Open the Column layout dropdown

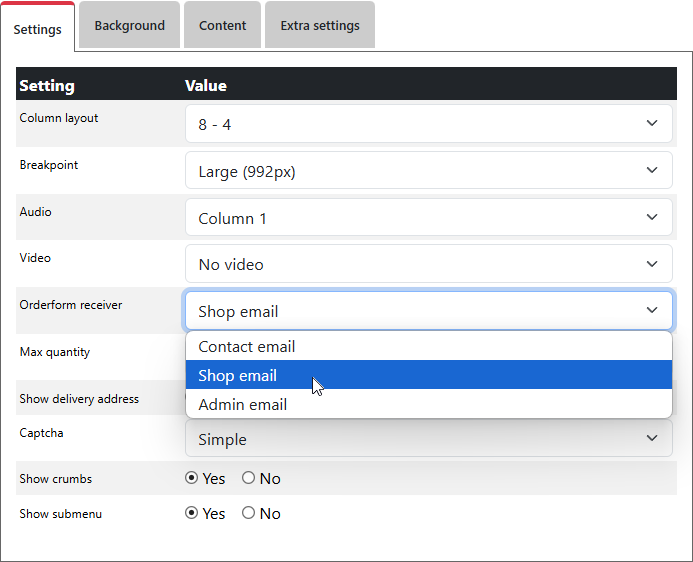pyautogui.click(x=428, y=124)
